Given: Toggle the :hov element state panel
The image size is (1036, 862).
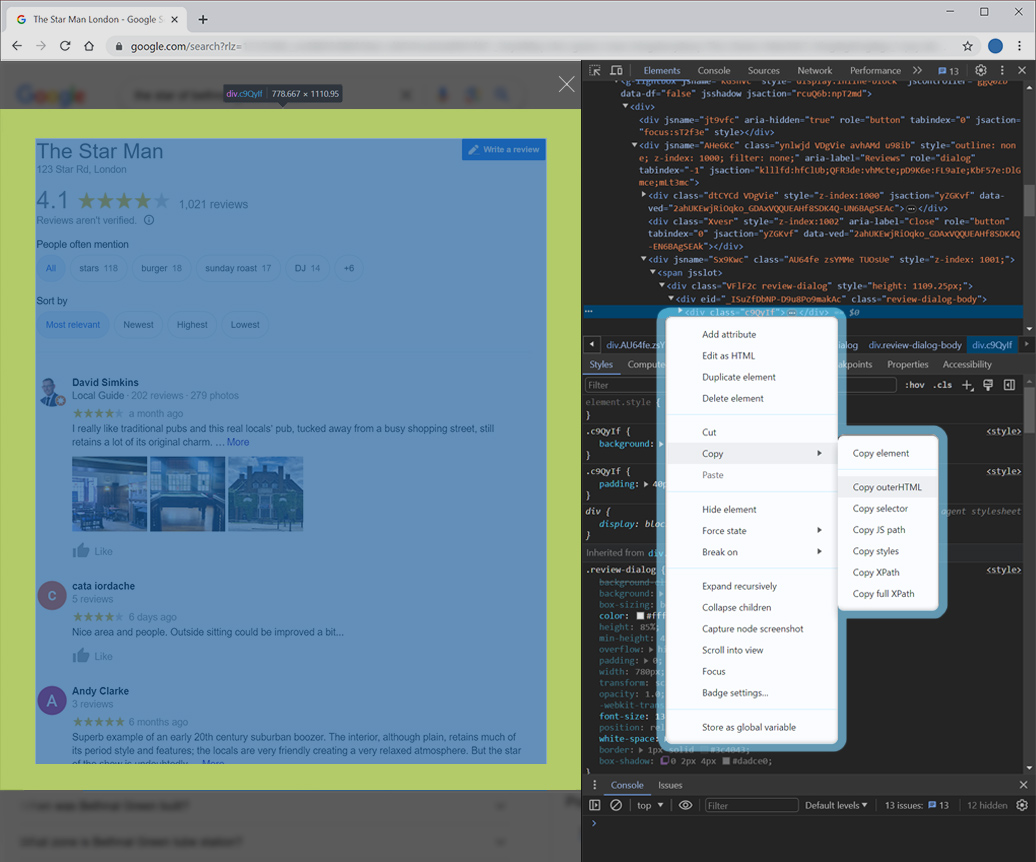Looking at the screenshot, I should pos(914,385).
